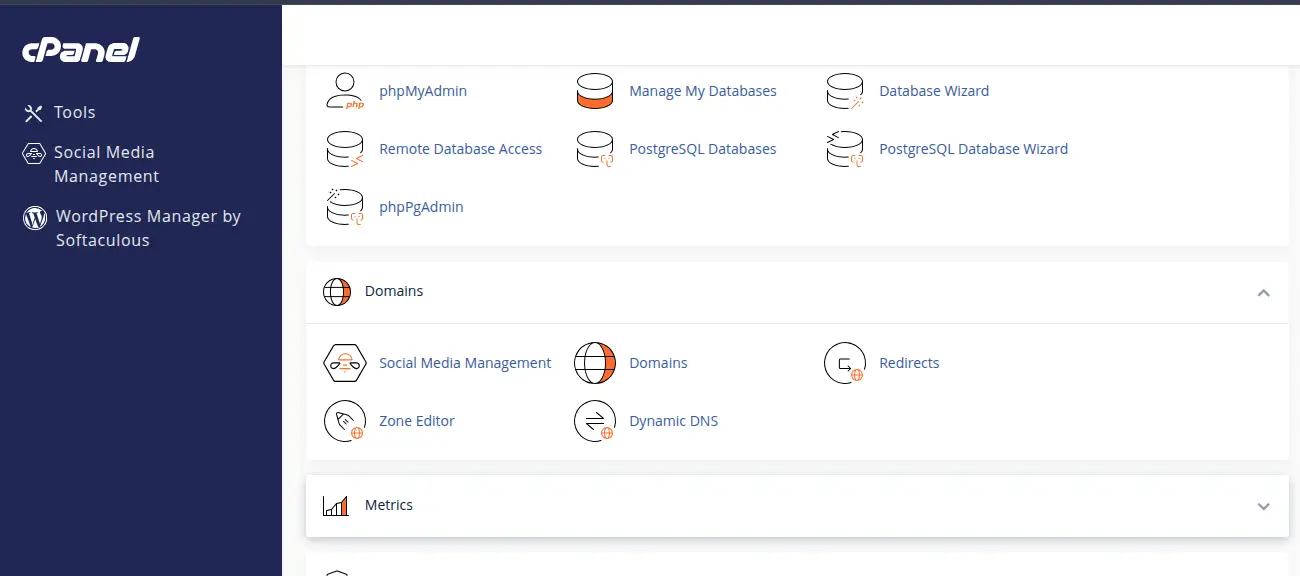Click the Social Media Management sidebar icon
Screen dimensions: 1300x576
34,153
